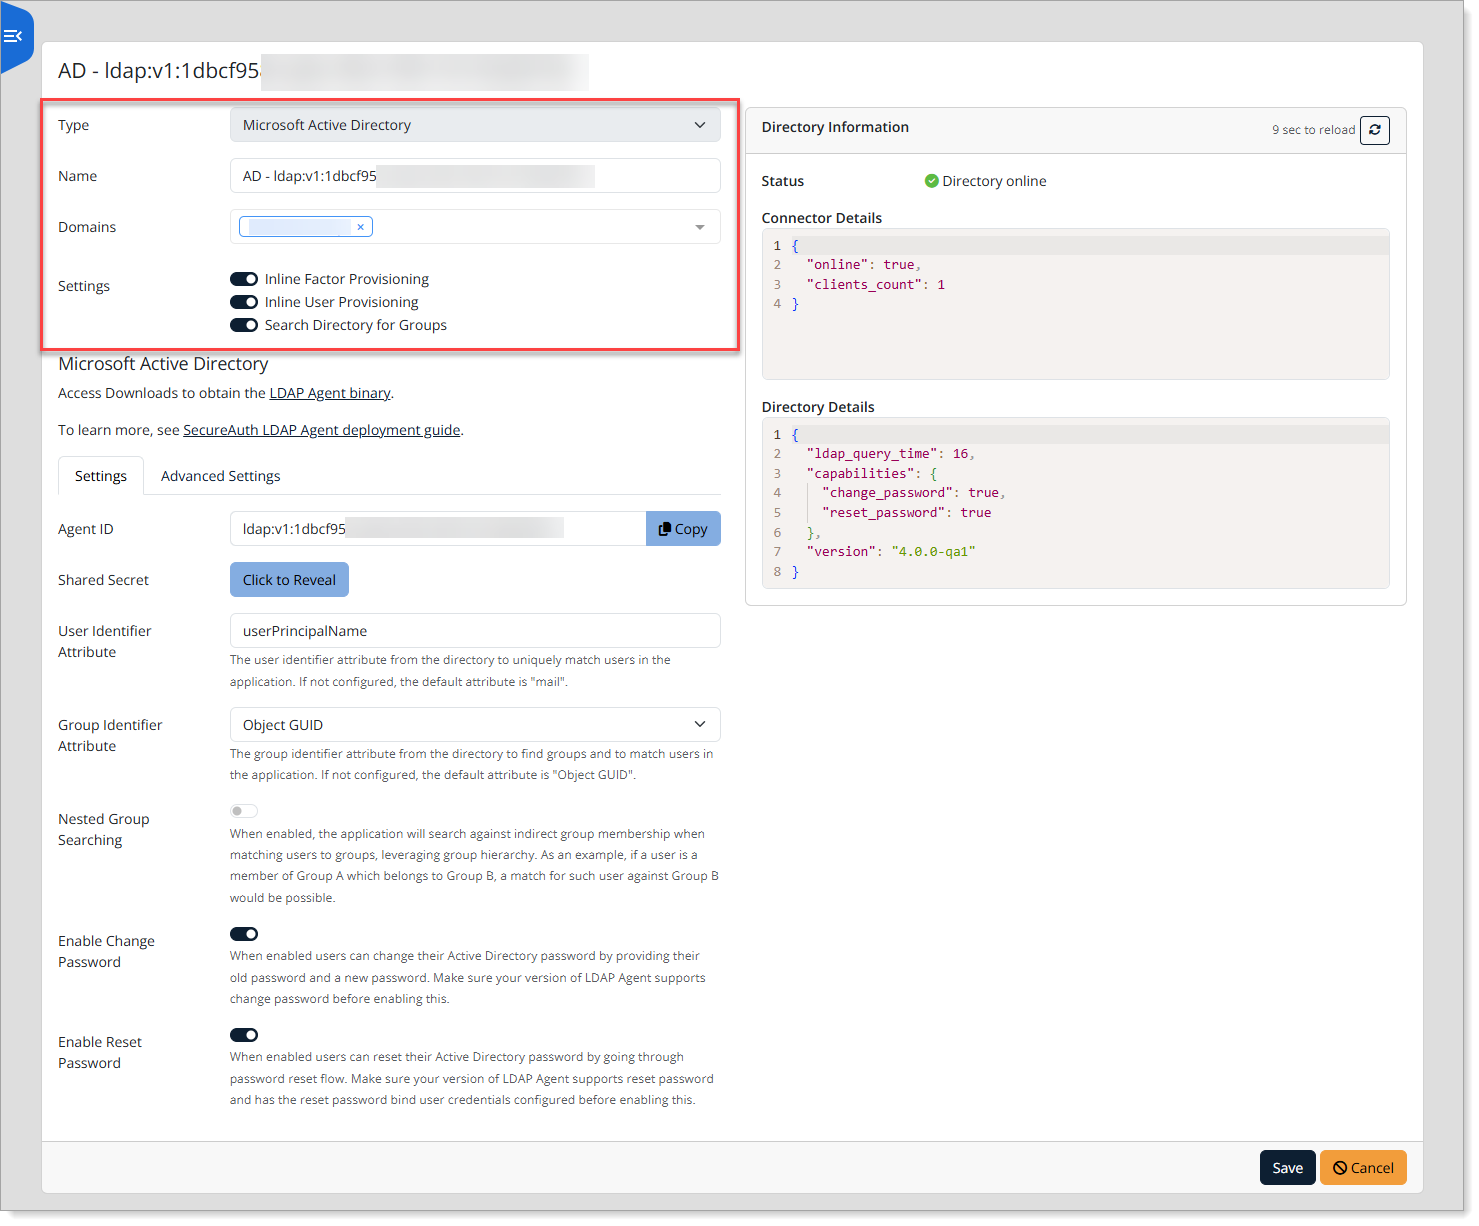Open SecureAuth LDAP Agent deployment guide link

coord(322,430)
